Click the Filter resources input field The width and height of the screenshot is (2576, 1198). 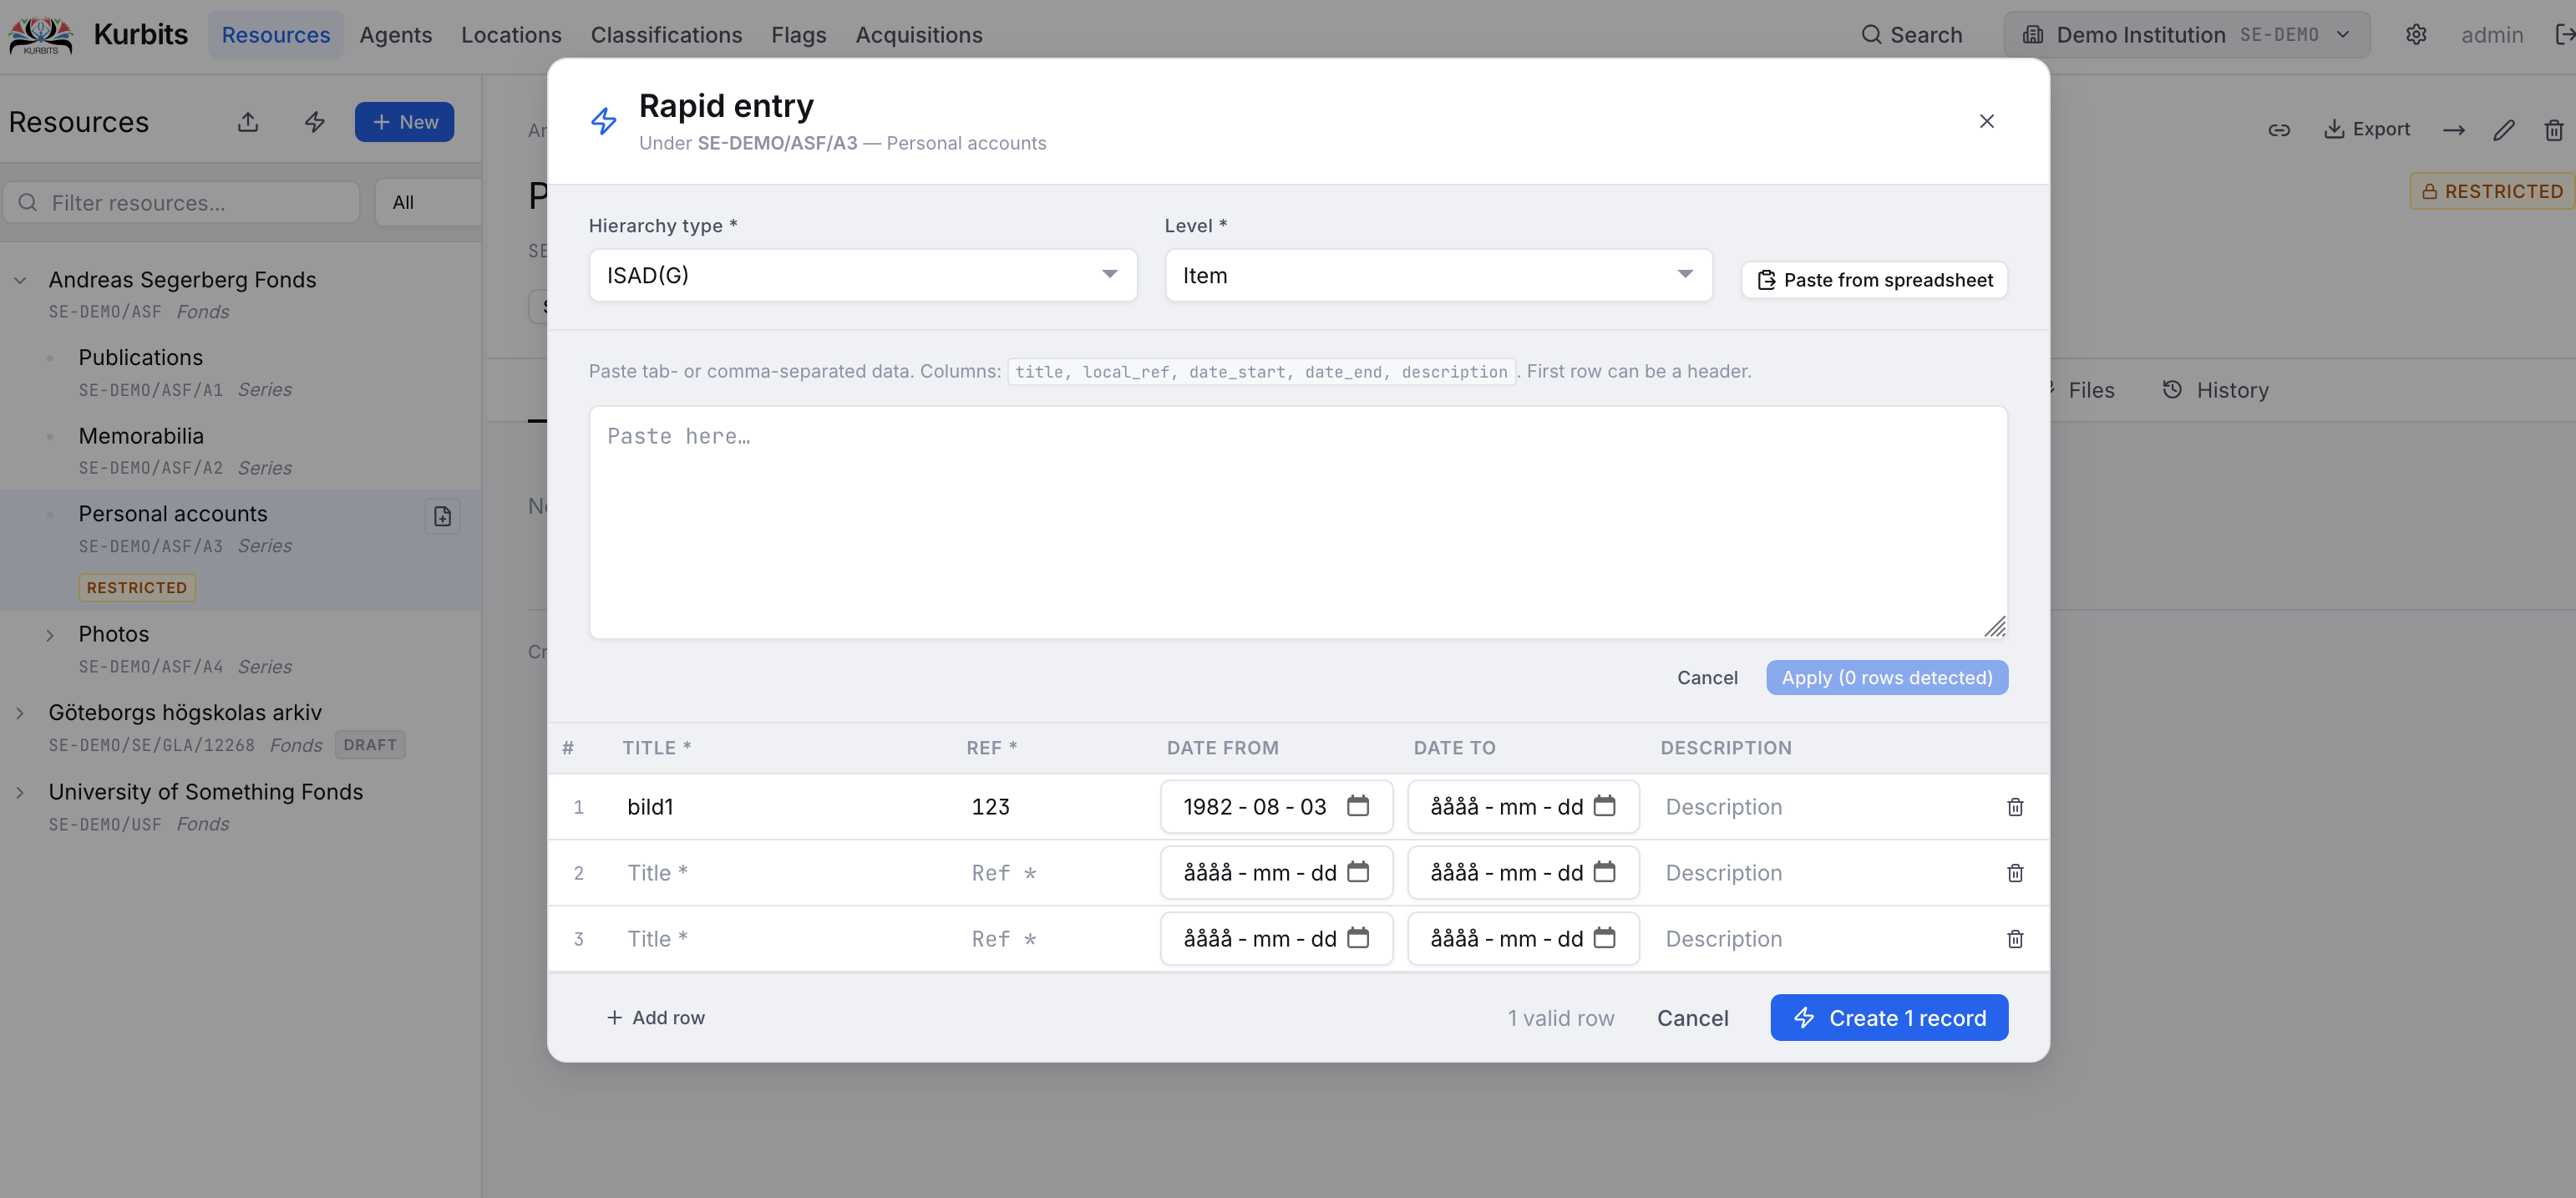click(x=182, y=203)
